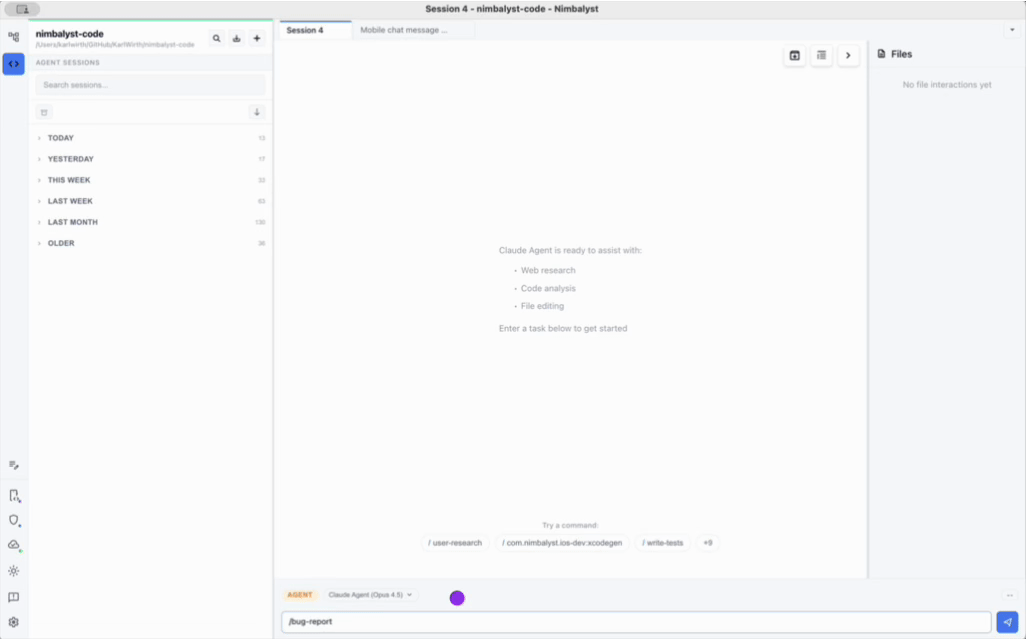Expand the TODAY sessions group
Screen dimensions: 1026x640
[x=60, y=138]
